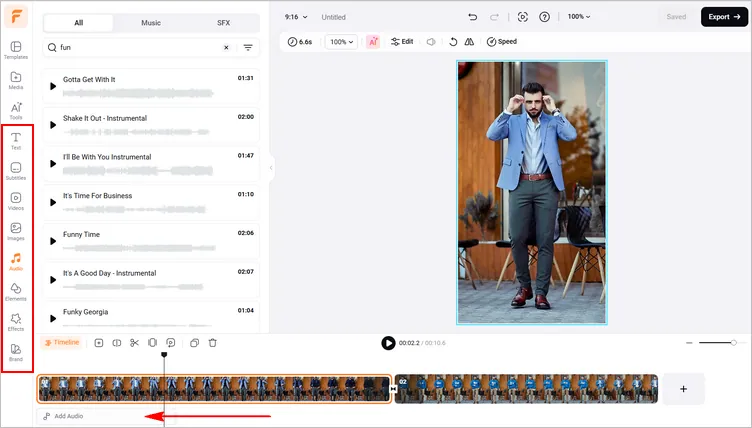
Task: Select the first clip in the timeline
Action: 214,389
